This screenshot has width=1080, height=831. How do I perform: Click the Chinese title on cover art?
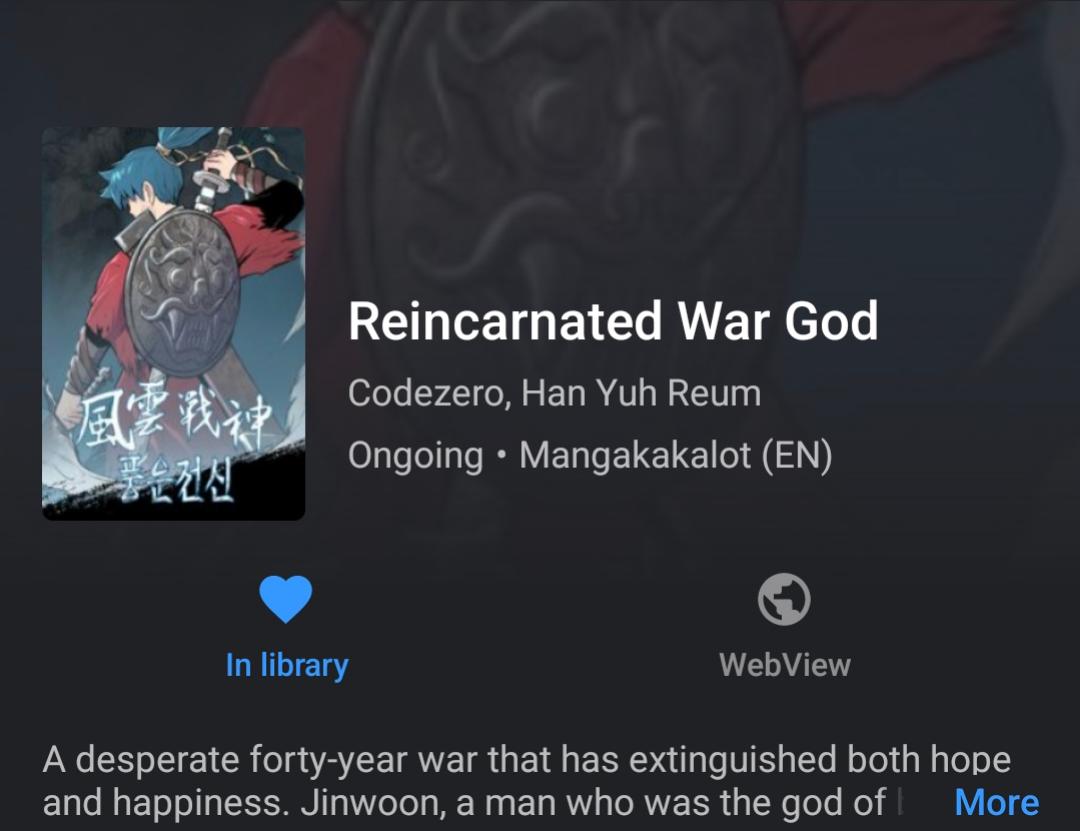pos(176,421)
